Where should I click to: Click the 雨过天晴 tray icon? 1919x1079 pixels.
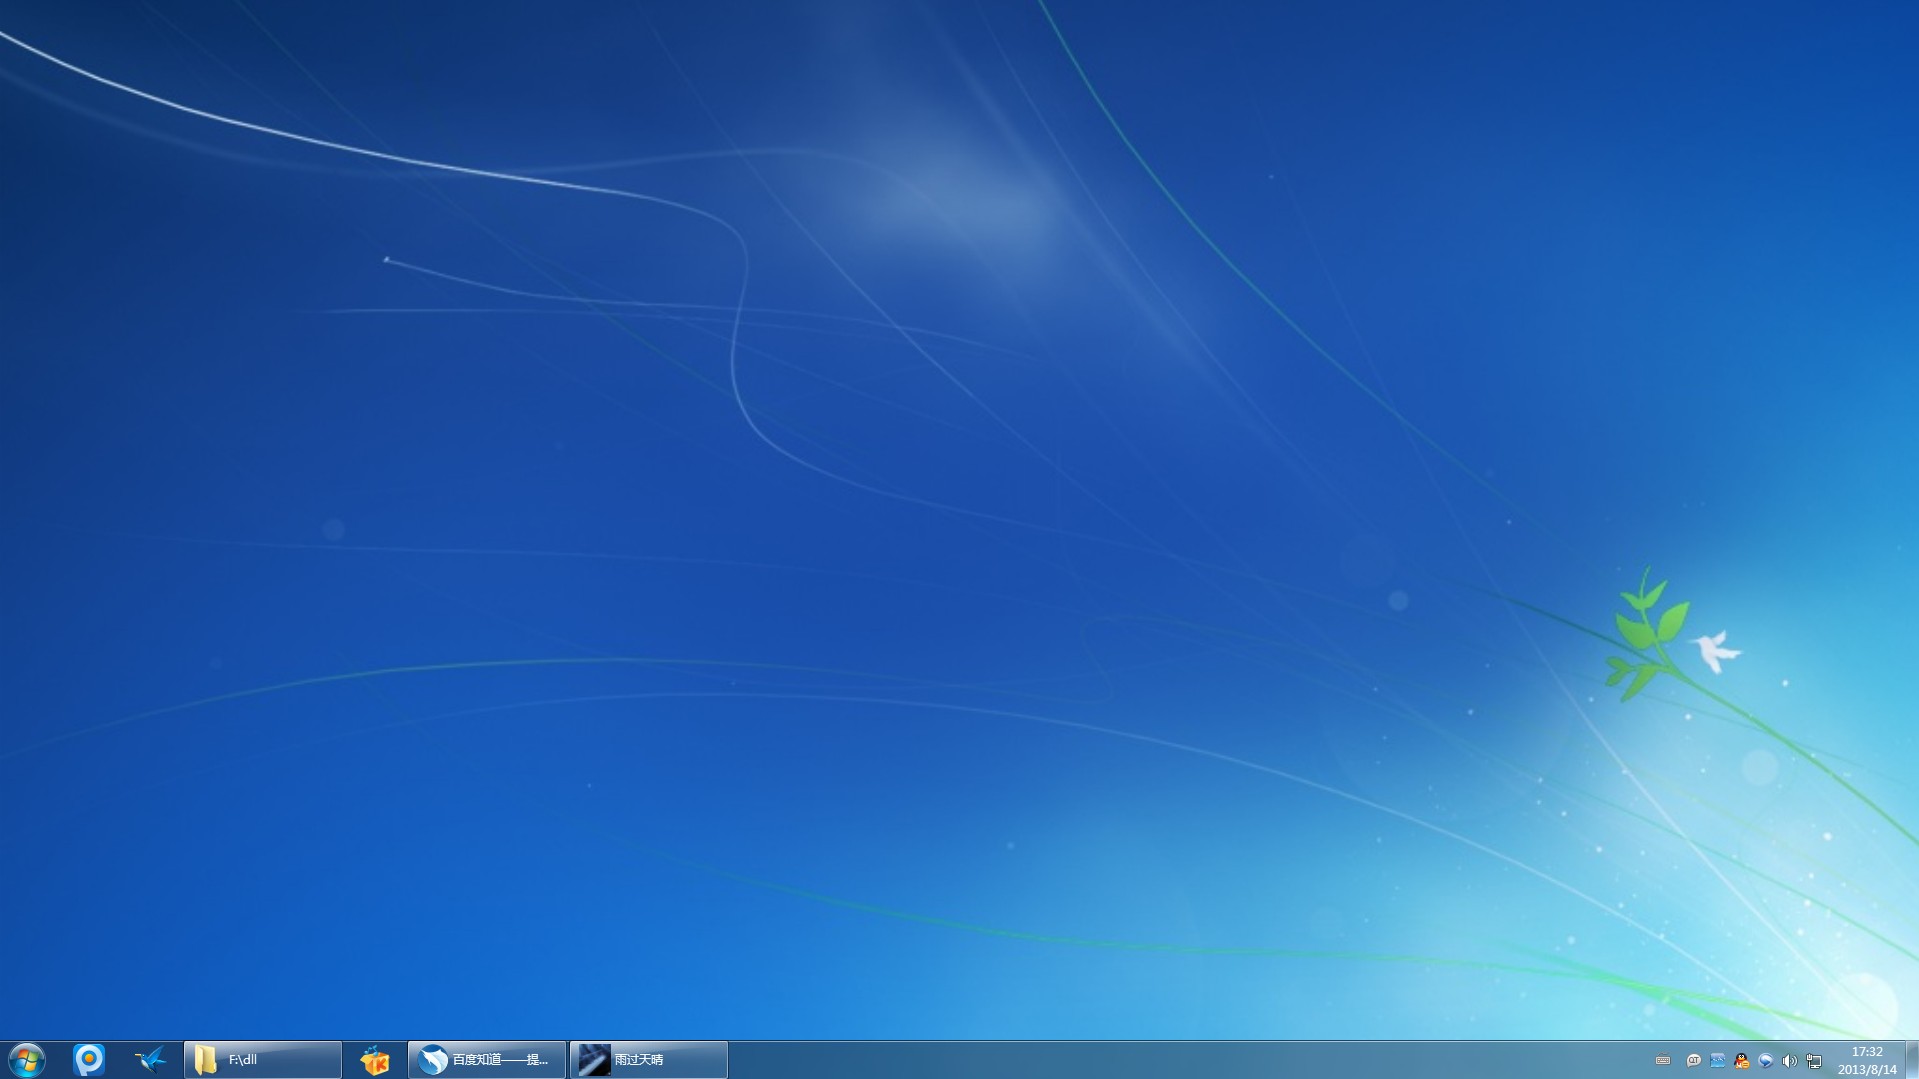click(x=1718, y=1060)
